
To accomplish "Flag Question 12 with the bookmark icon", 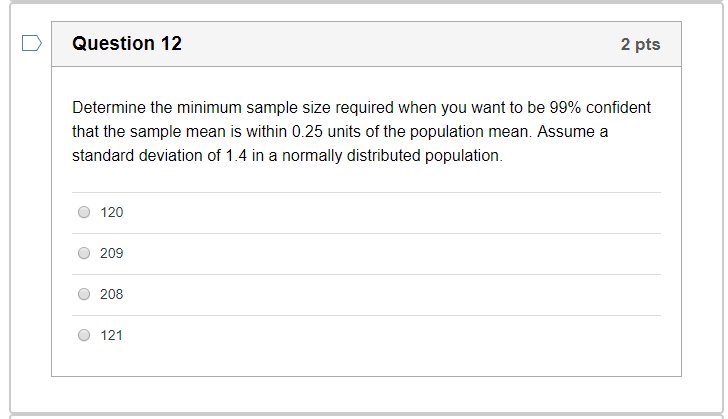I will [32, 43].
